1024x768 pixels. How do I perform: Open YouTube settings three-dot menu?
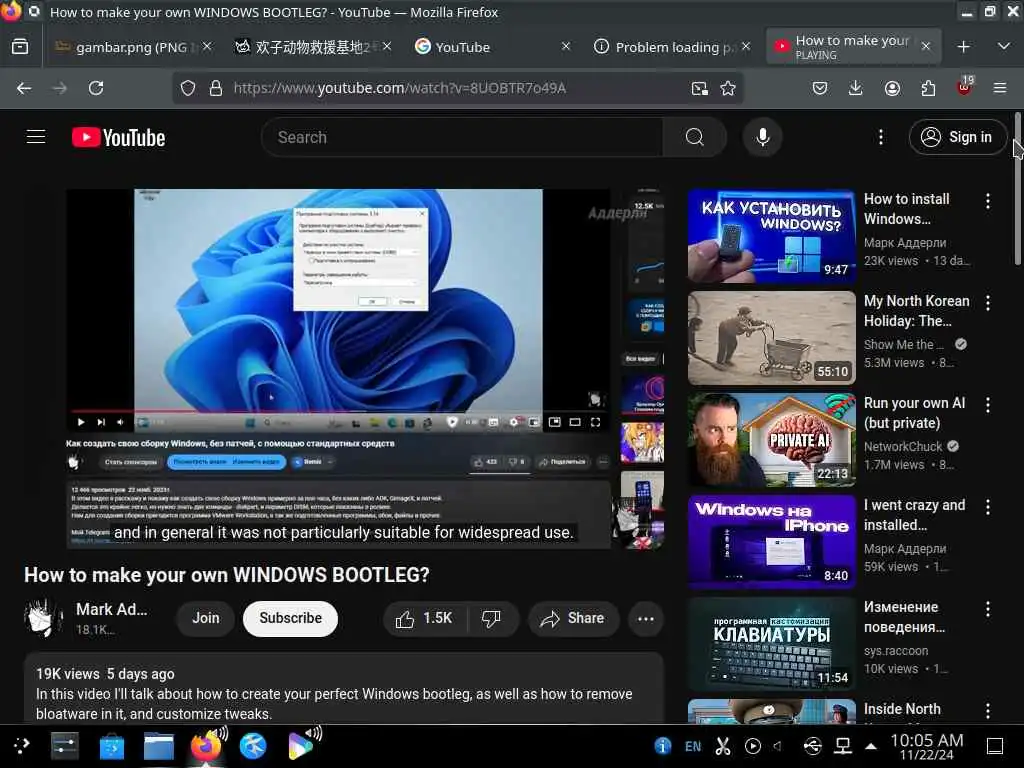tap(880, 137)
